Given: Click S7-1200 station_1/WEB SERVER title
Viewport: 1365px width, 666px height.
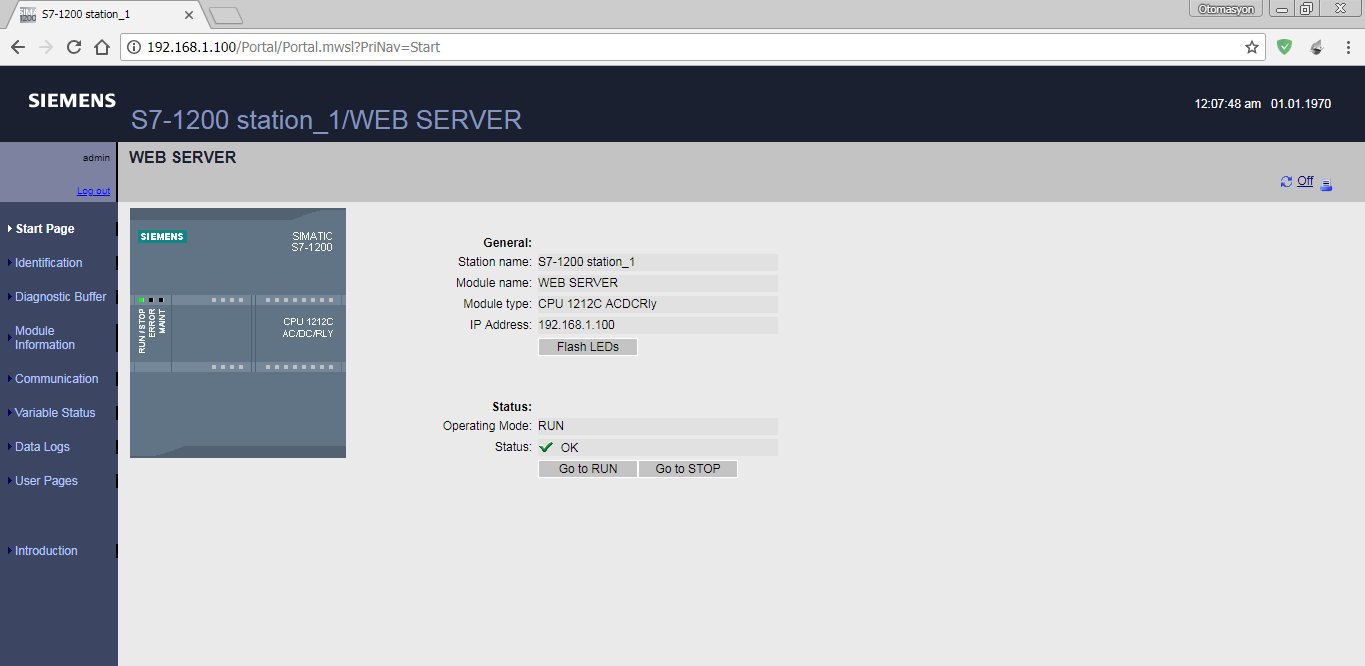Looking at the screenshot, I should coord(326,120).
